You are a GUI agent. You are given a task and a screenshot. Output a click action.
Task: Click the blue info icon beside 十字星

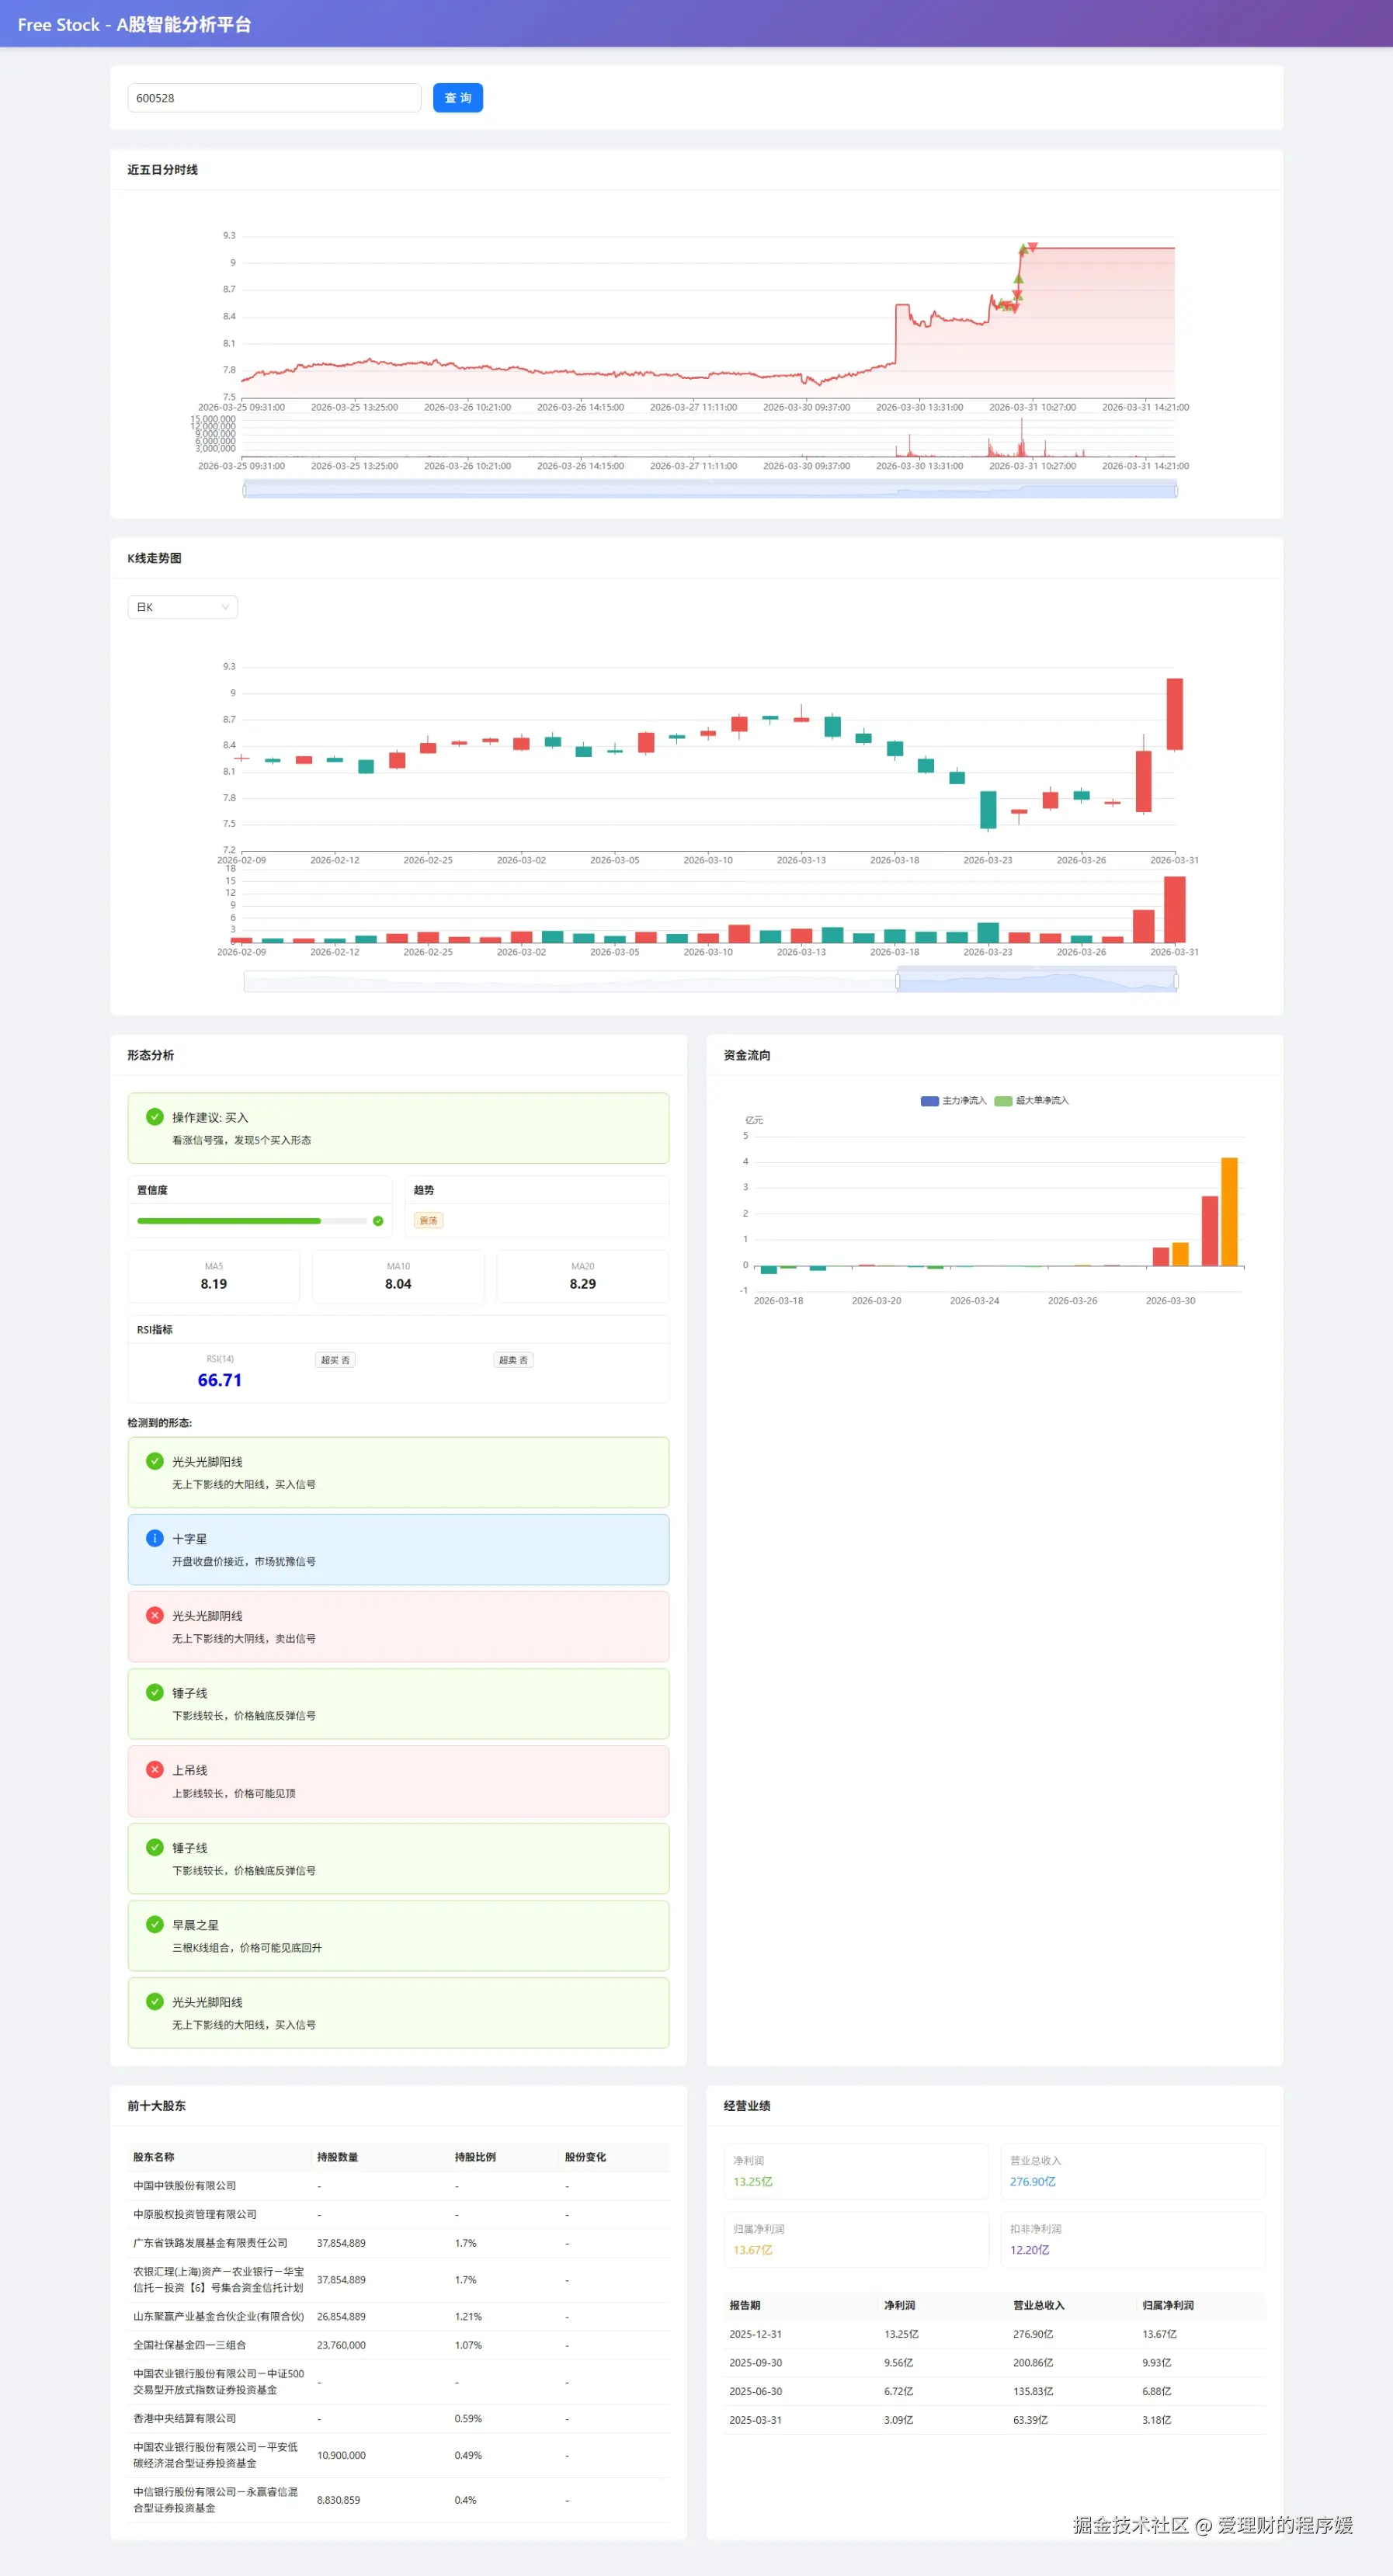(x=155, y=1538)
